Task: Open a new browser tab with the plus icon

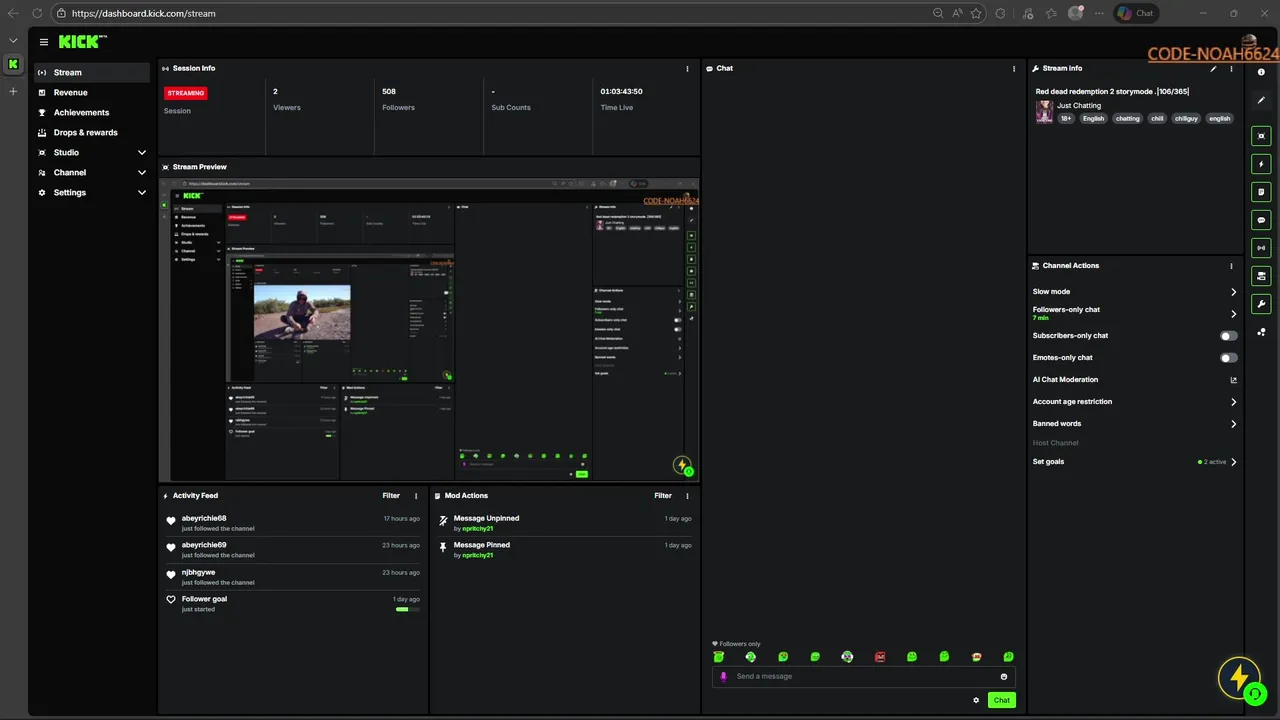Action: (13, 91)
